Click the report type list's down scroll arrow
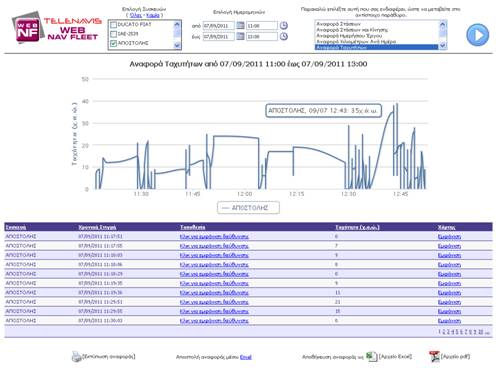Viewport: 496px width, 368px height. coord(443,45)
